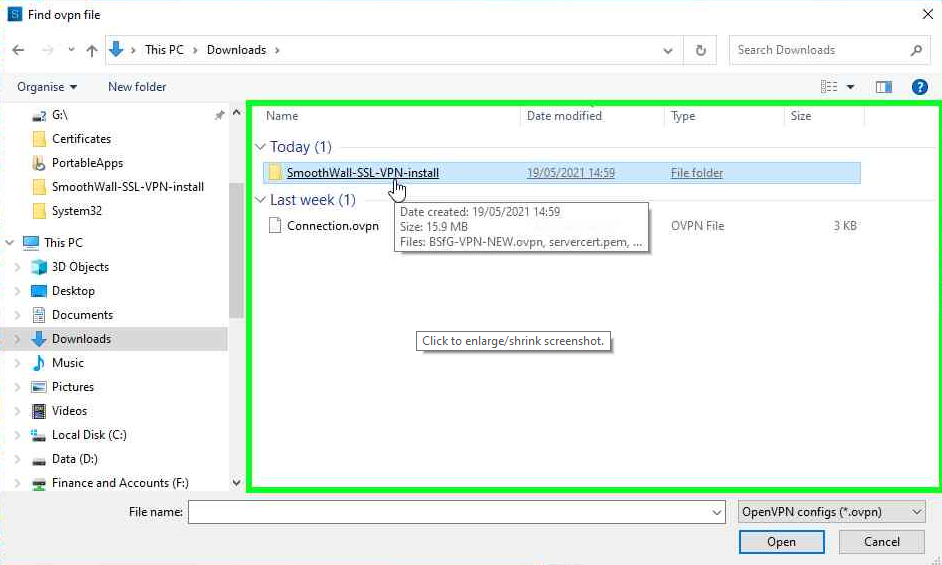This screenshot has width=942, height=565.
Task: Click the Pictures icon in sidebar
Action: click(39, 387)
